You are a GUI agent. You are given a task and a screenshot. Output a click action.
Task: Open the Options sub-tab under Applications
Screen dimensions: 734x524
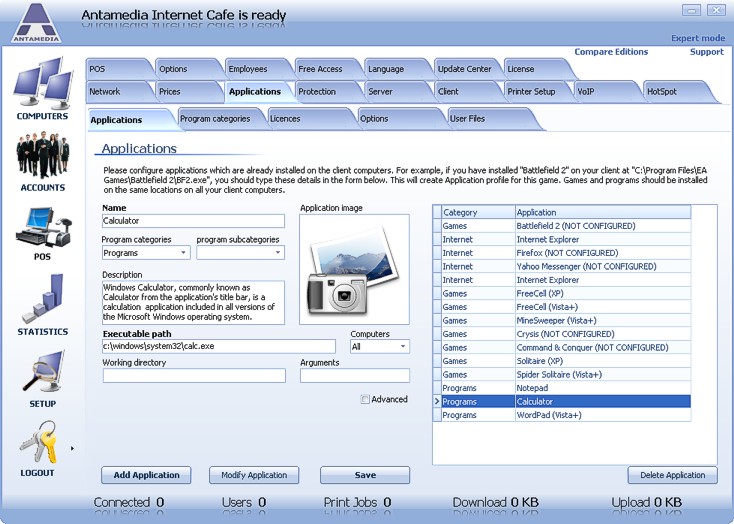398,119
